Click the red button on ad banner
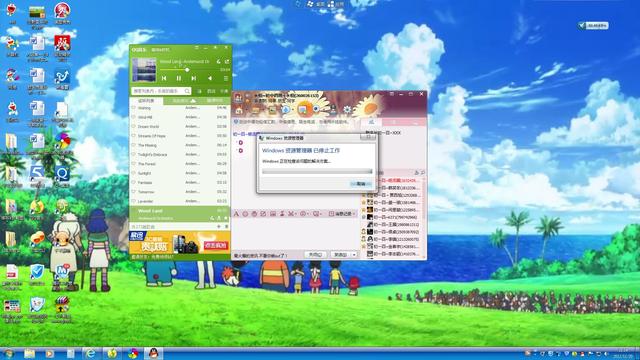This screenshot has width=640, height=360. pyautogui.click(x=216, y=245)
